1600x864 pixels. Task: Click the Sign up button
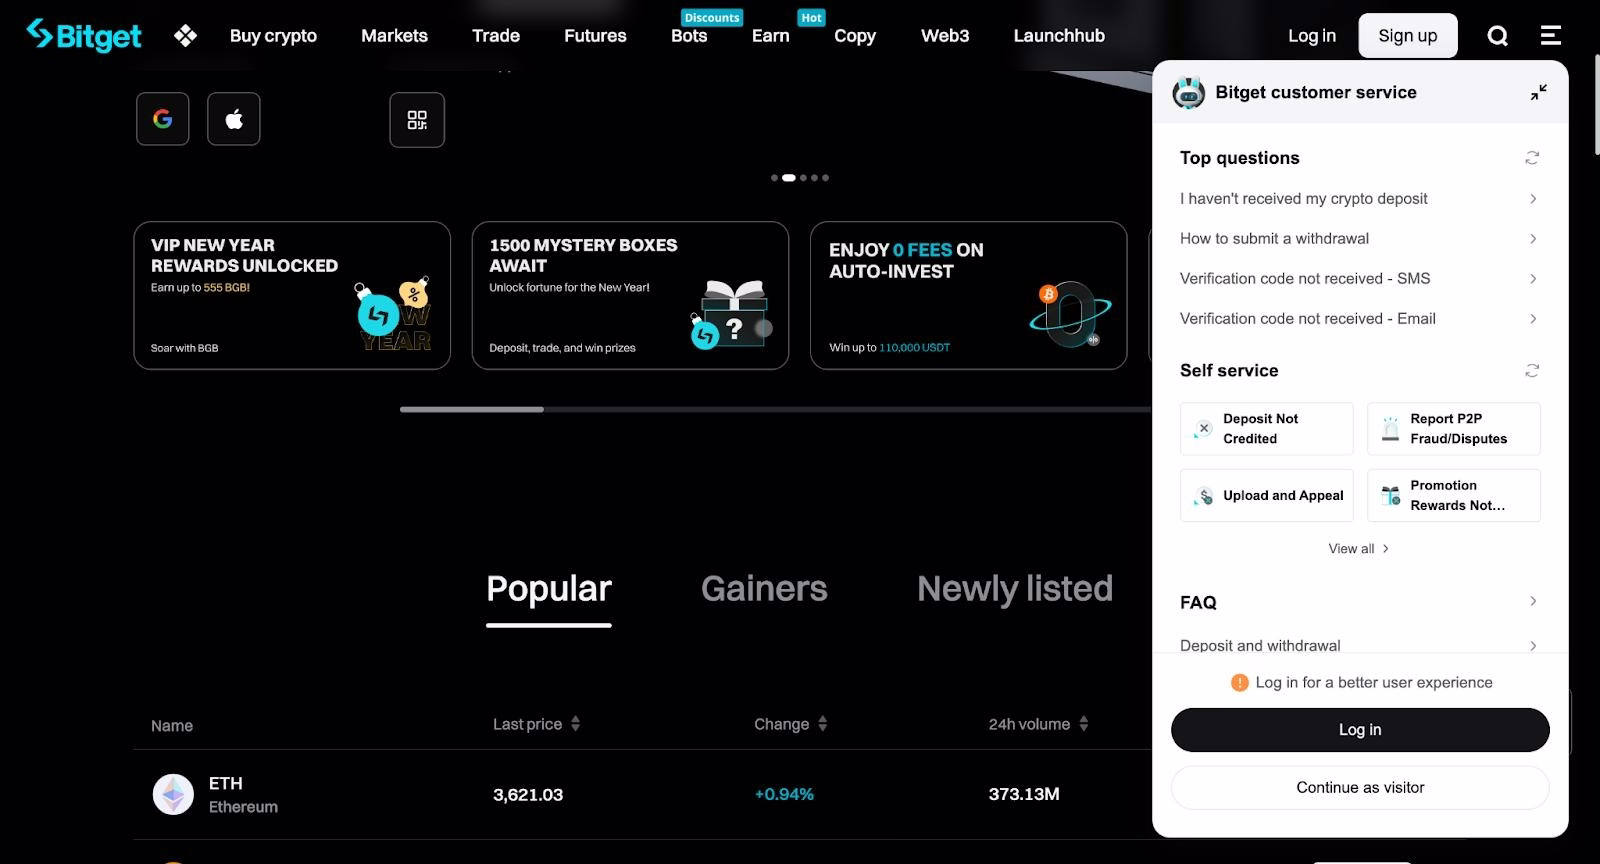tap(1408, 36)
